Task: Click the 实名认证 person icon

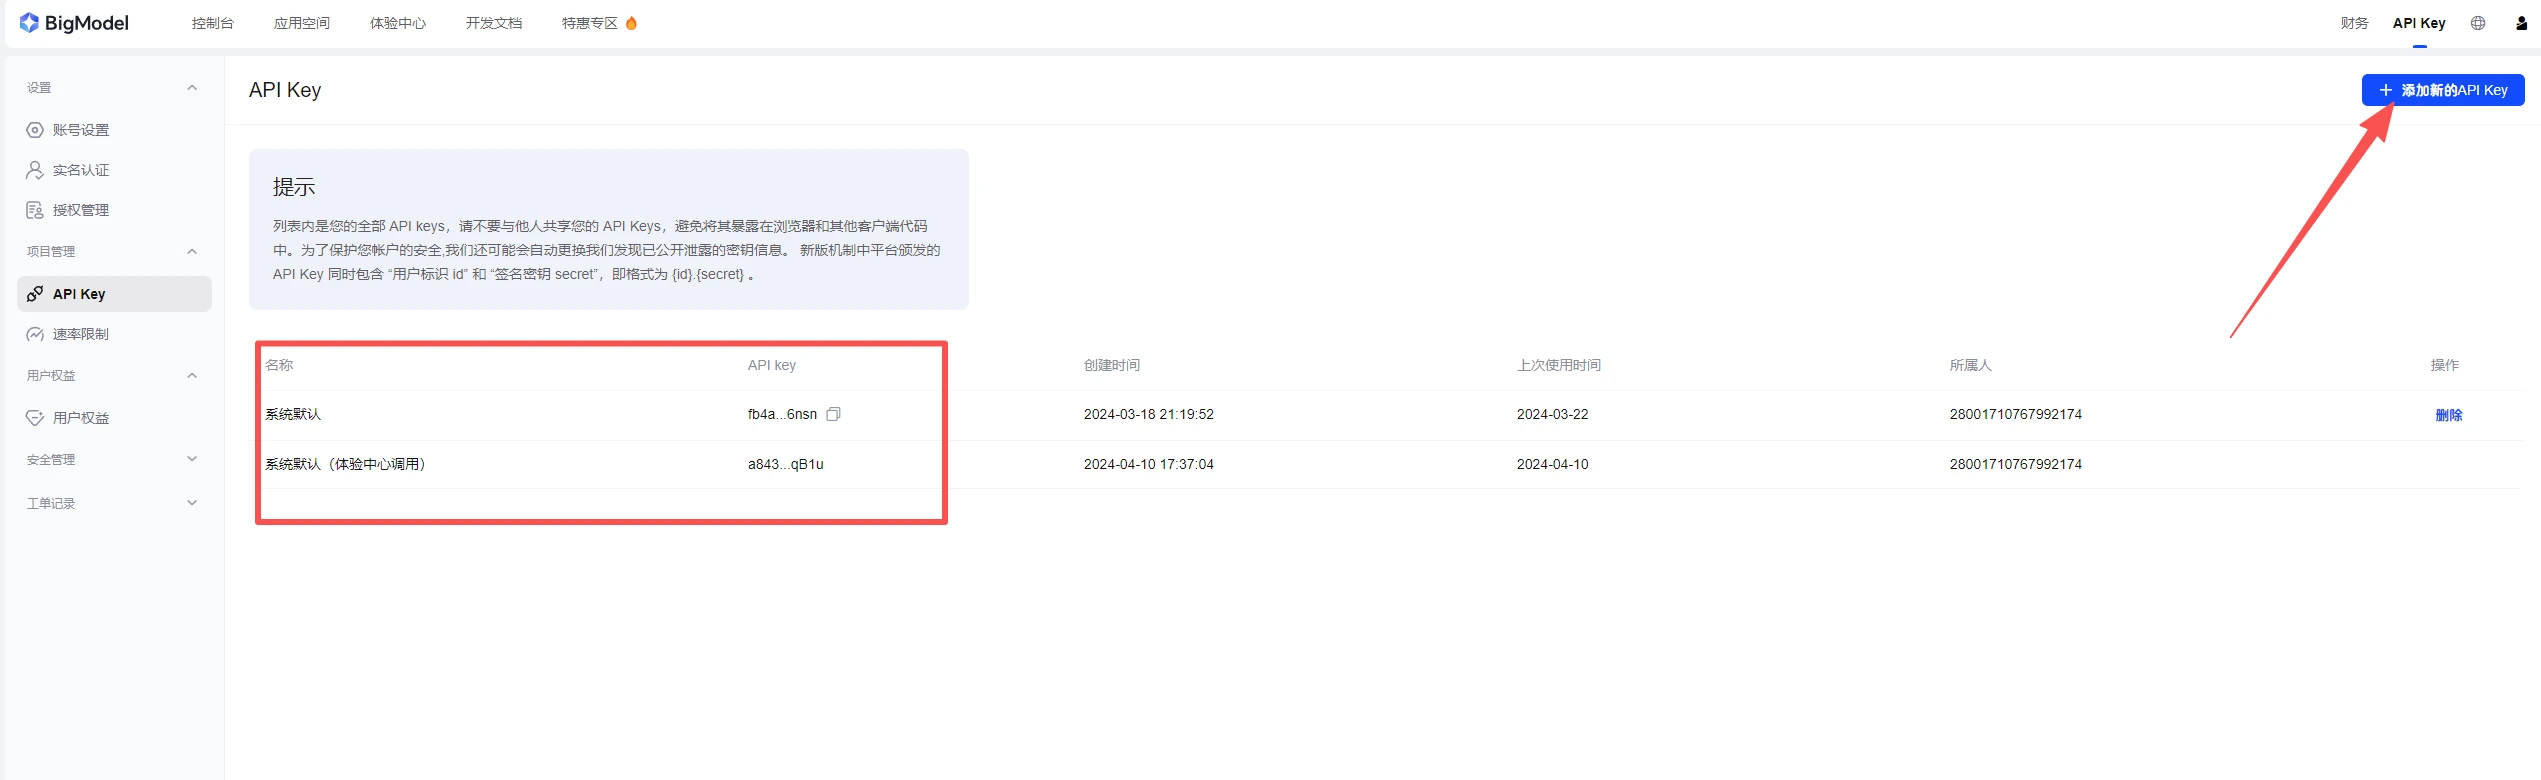Action: pyautogui.click(x=35, y=170)
